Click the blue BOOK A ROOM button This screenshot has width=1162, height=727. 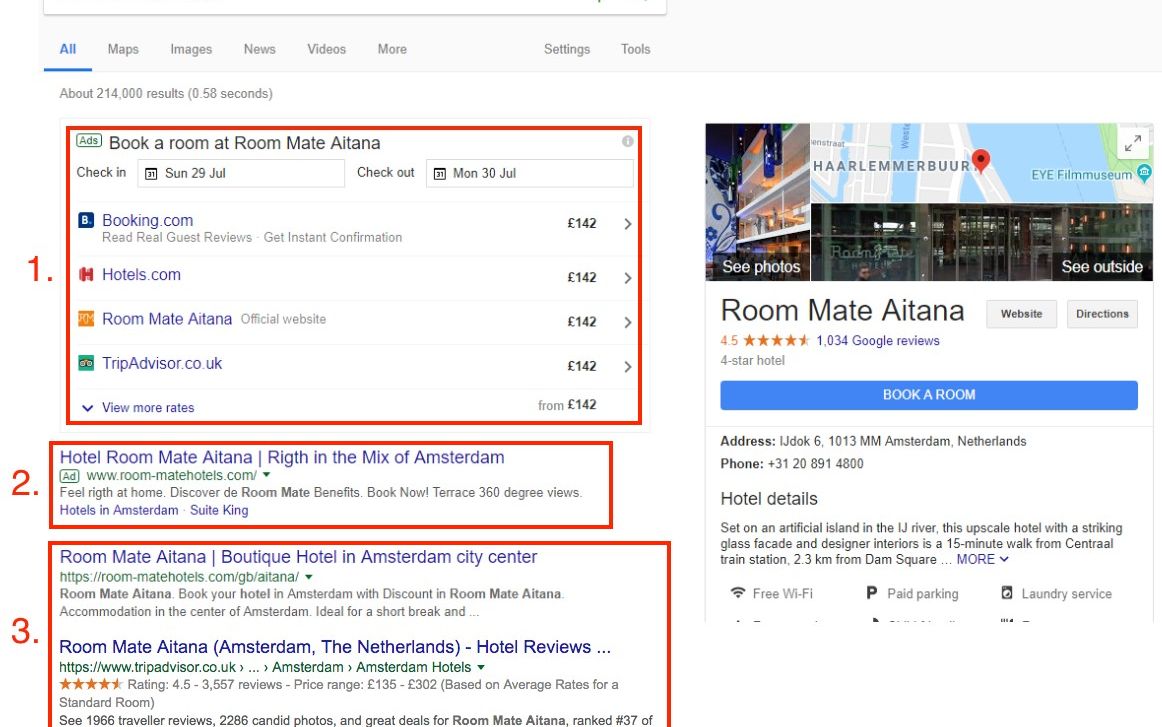coord(929,395)
